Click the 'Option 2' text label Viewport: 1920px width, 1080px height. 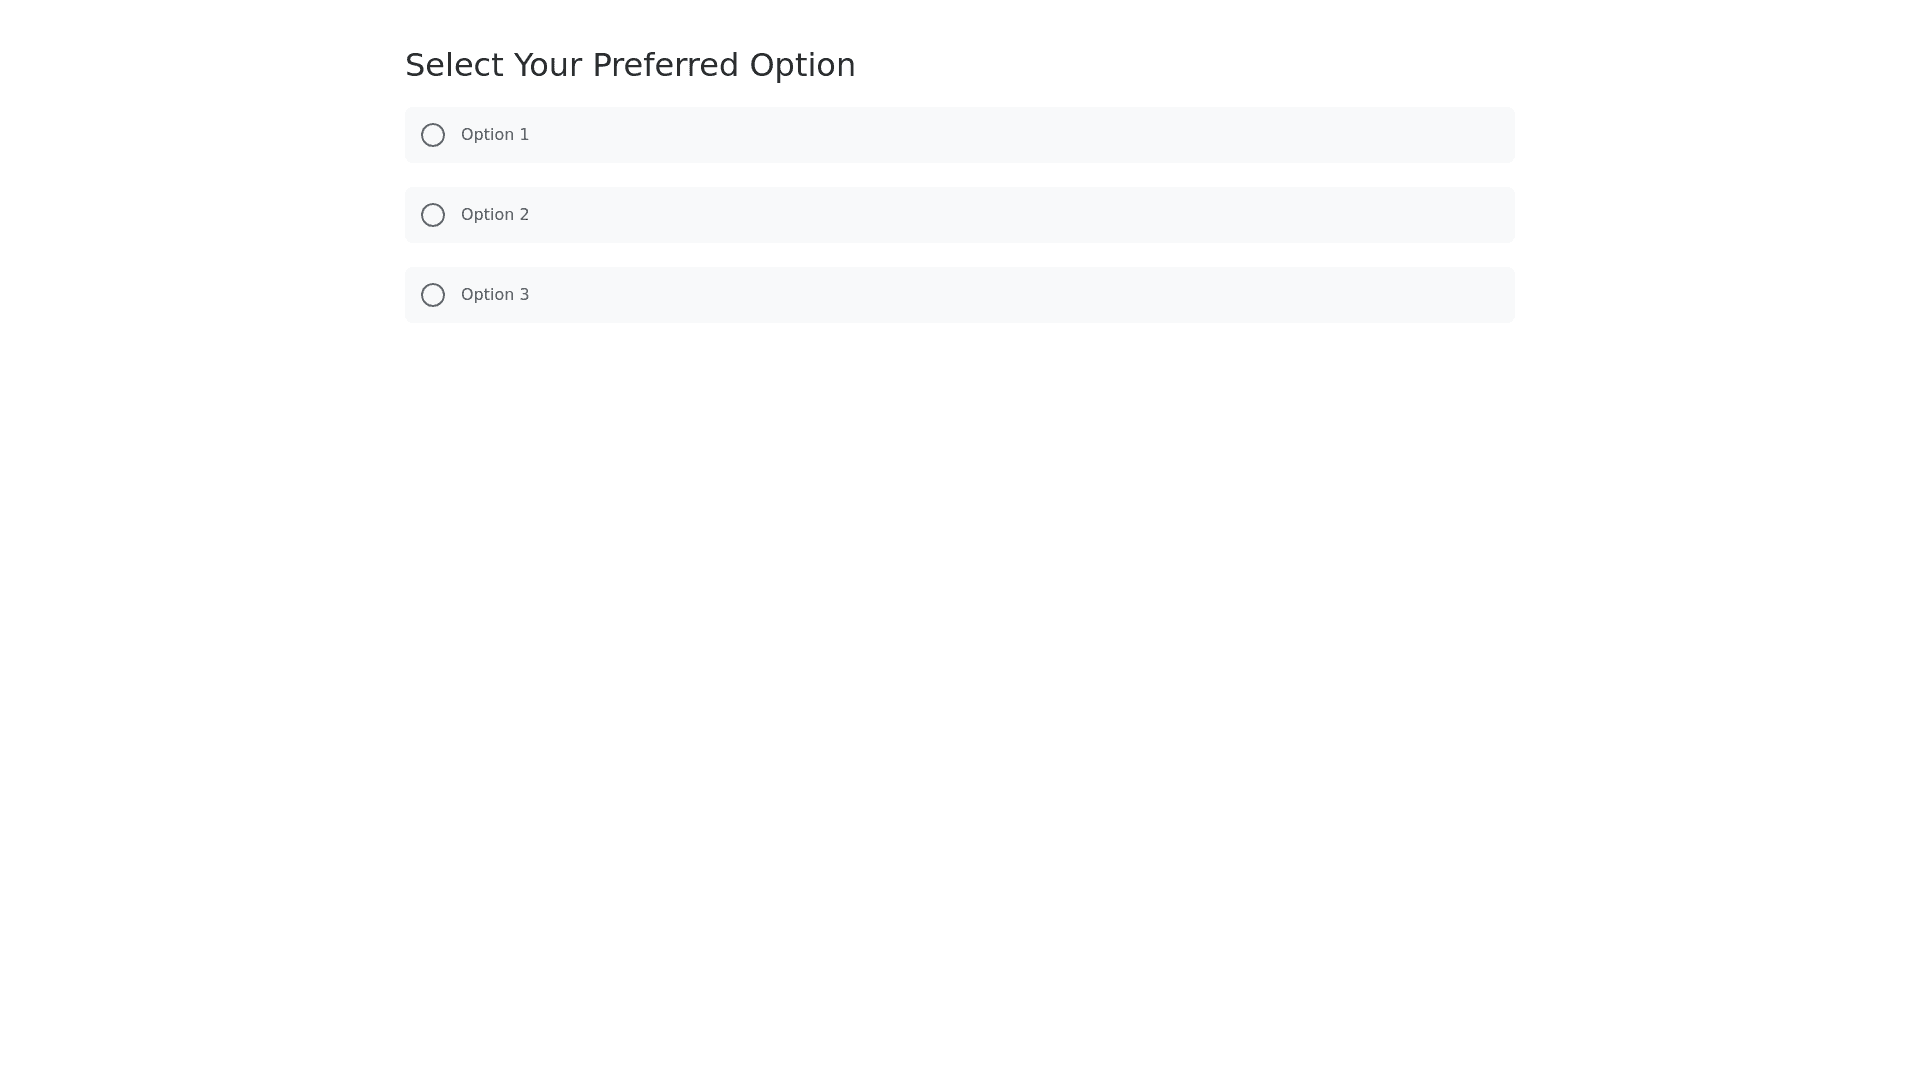click(x=495, y=215)
